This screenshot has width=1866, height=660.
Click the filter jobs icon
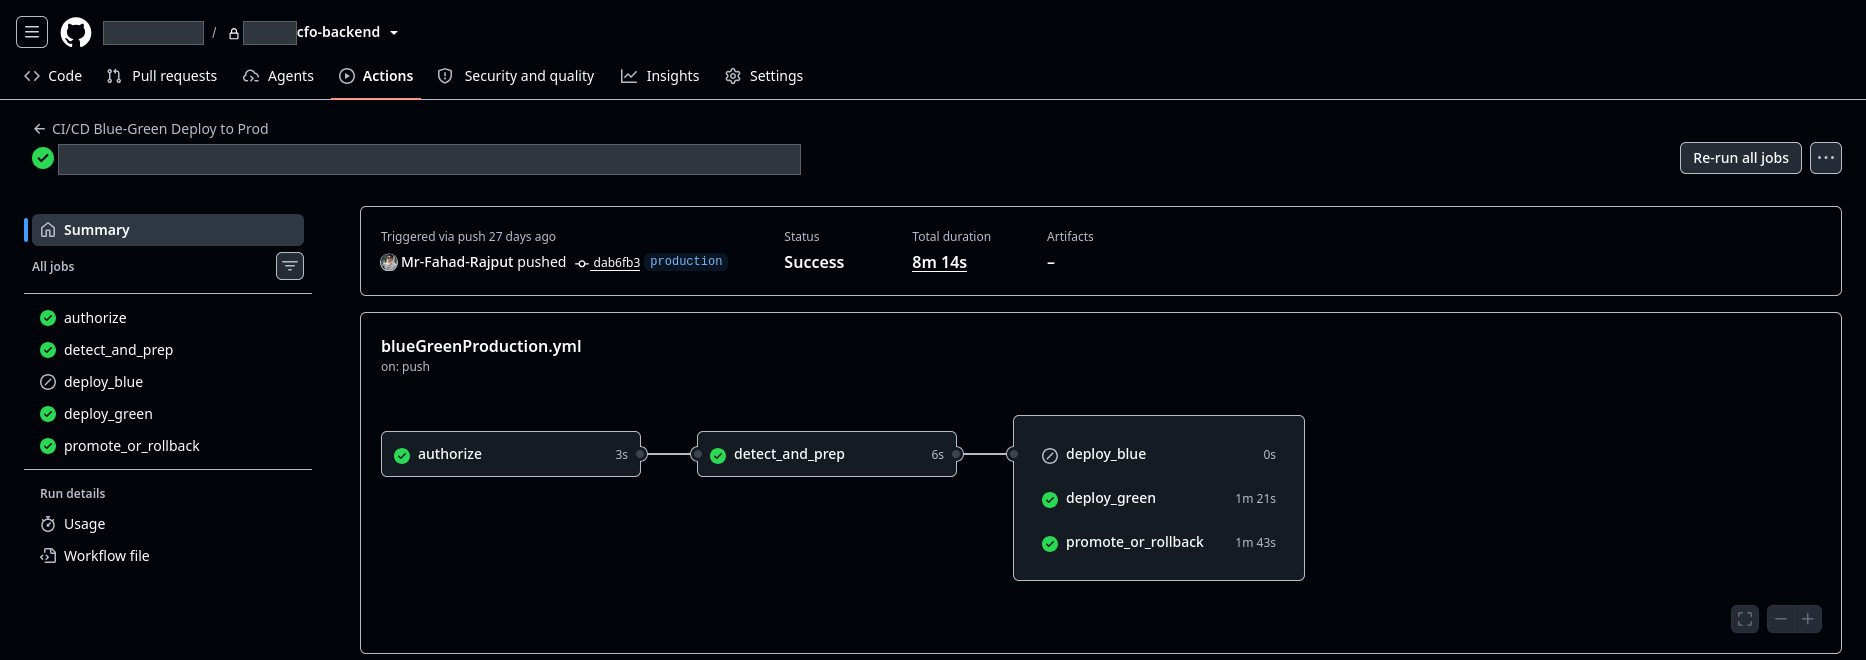click(290, 266)
